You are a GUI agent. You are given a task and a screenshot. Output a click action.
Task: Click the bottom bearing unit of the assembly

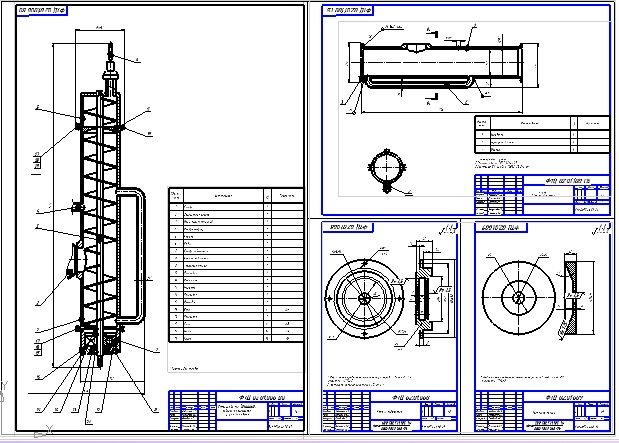click(99, 347)
